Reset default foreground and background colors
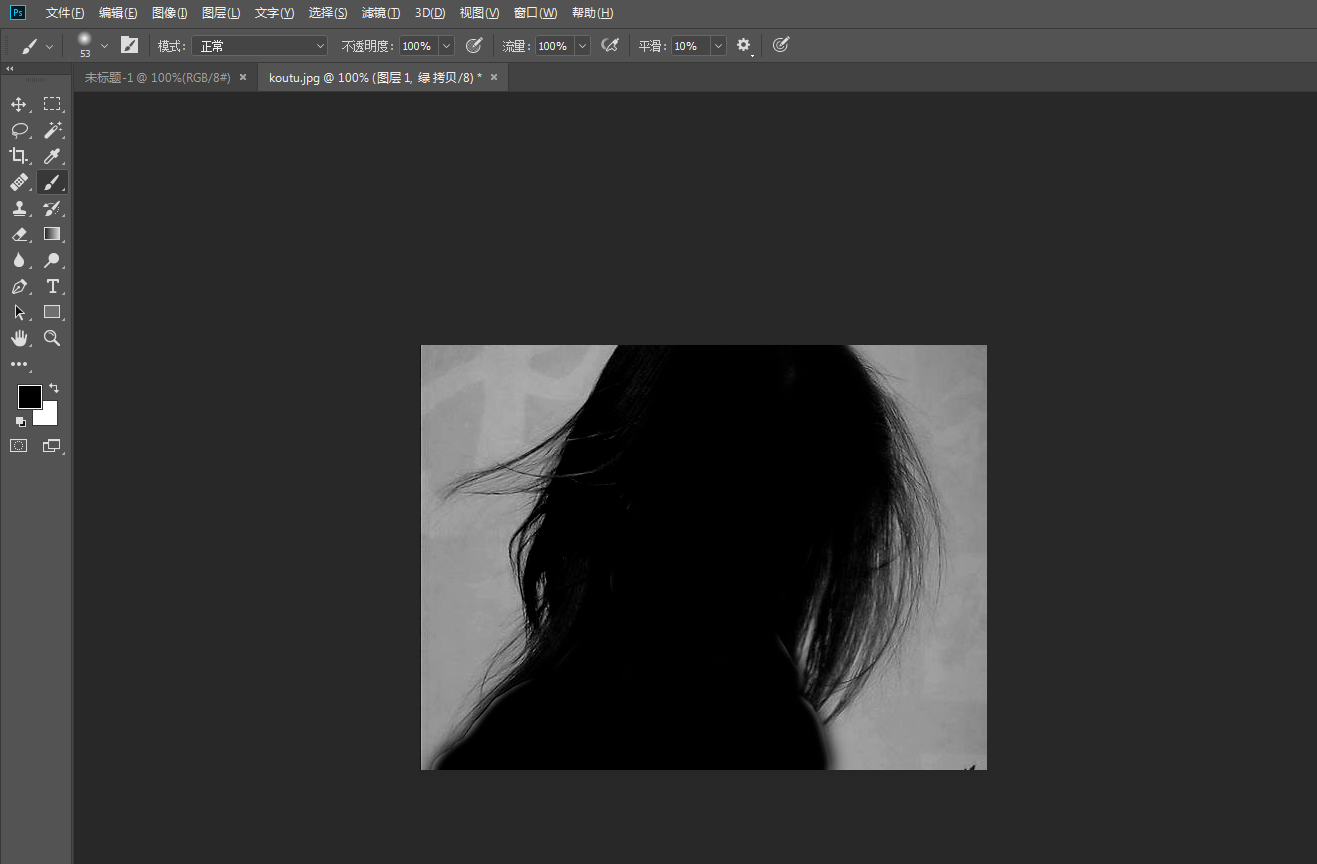 (x=21, y=421)
